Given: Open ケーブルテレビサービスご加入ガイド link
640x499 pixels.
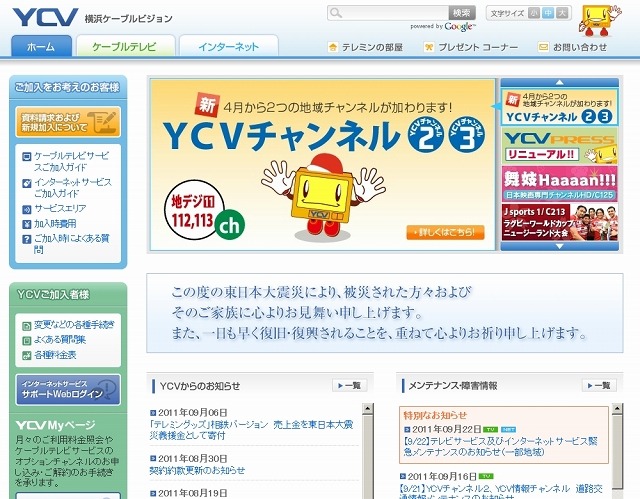Looking at the screenshot, I should click(x=71, y=162).
